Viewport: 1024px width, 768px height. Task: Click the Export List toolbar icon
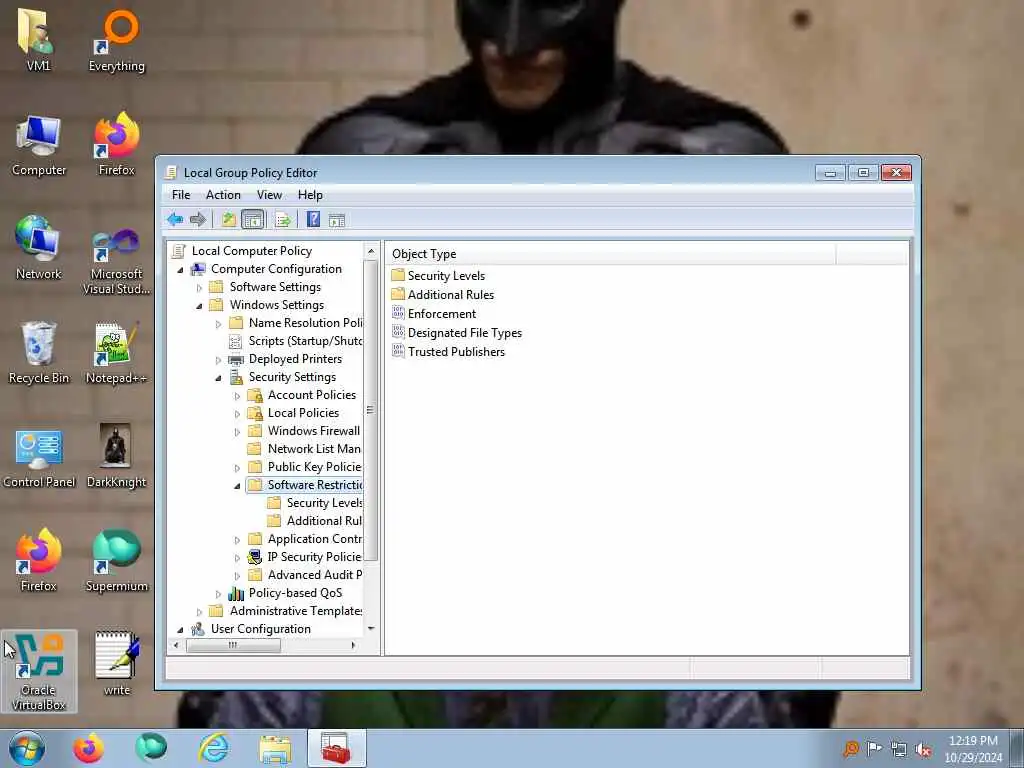pos(283,219)
